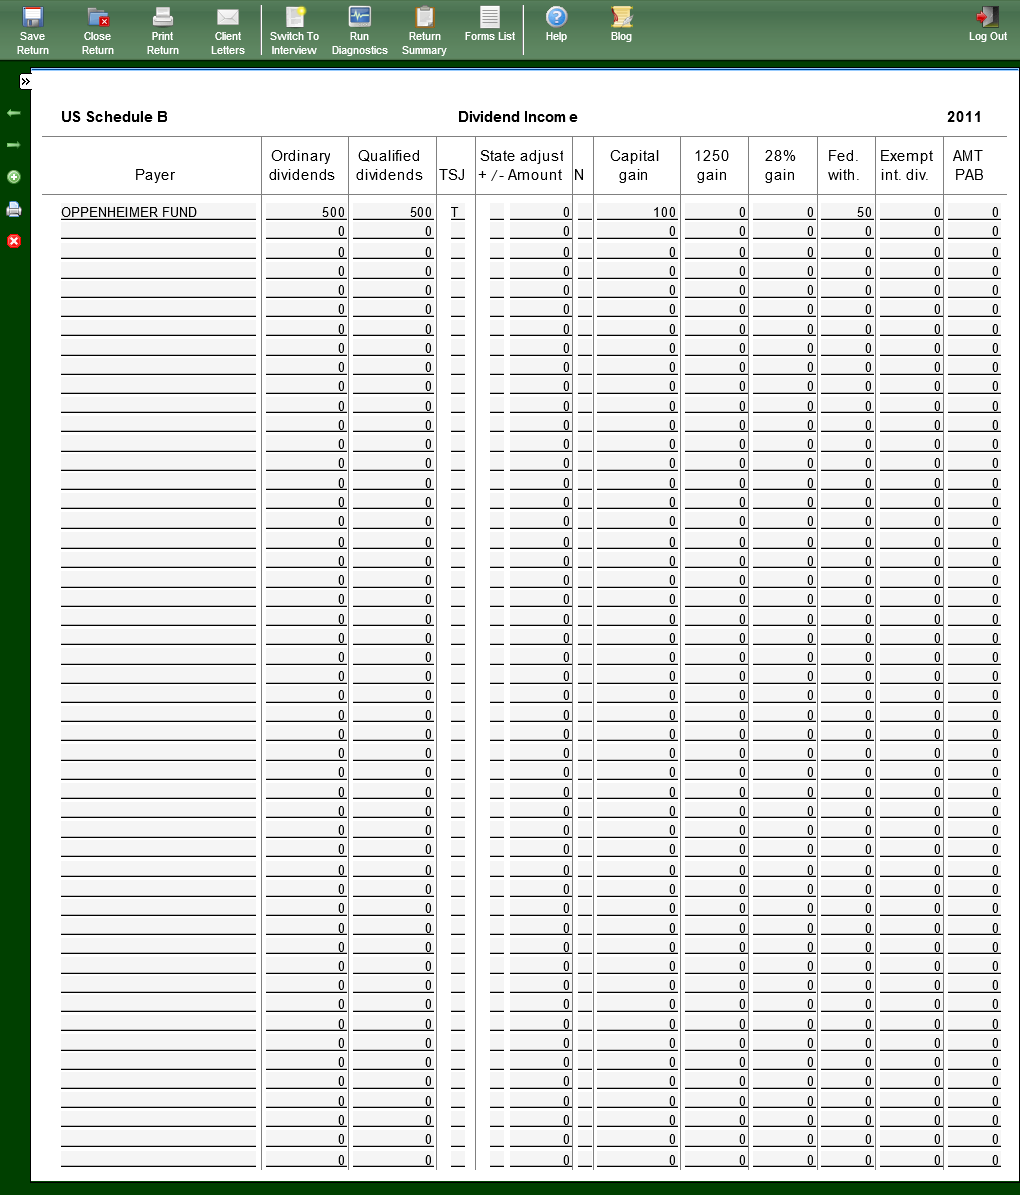Expand the sidebar with the double-chevron
The image size is (1020, 1195).
(25, 82)
